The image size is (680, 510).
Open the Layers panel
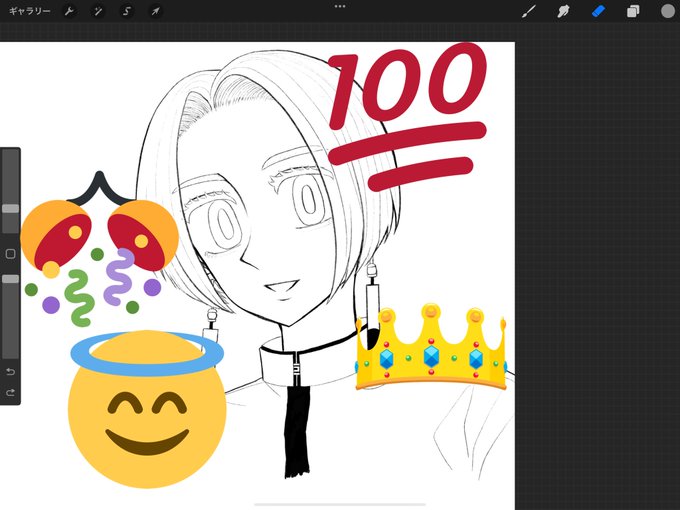[x=633, y=11]
